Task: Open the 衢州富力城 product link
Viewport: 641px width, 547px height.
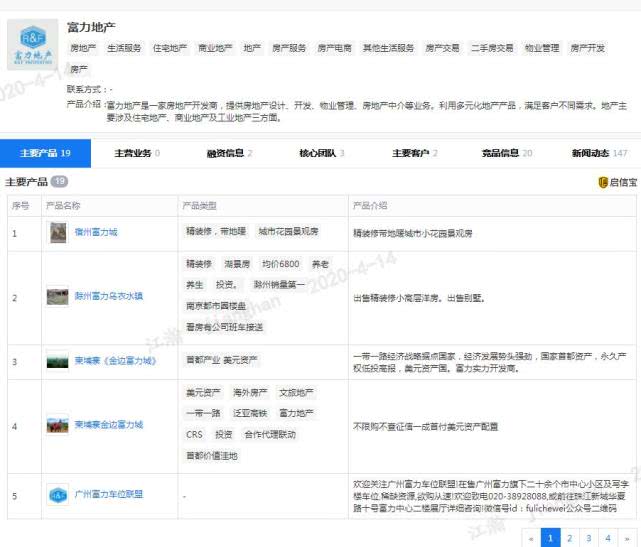Action: tap(96, 232)
